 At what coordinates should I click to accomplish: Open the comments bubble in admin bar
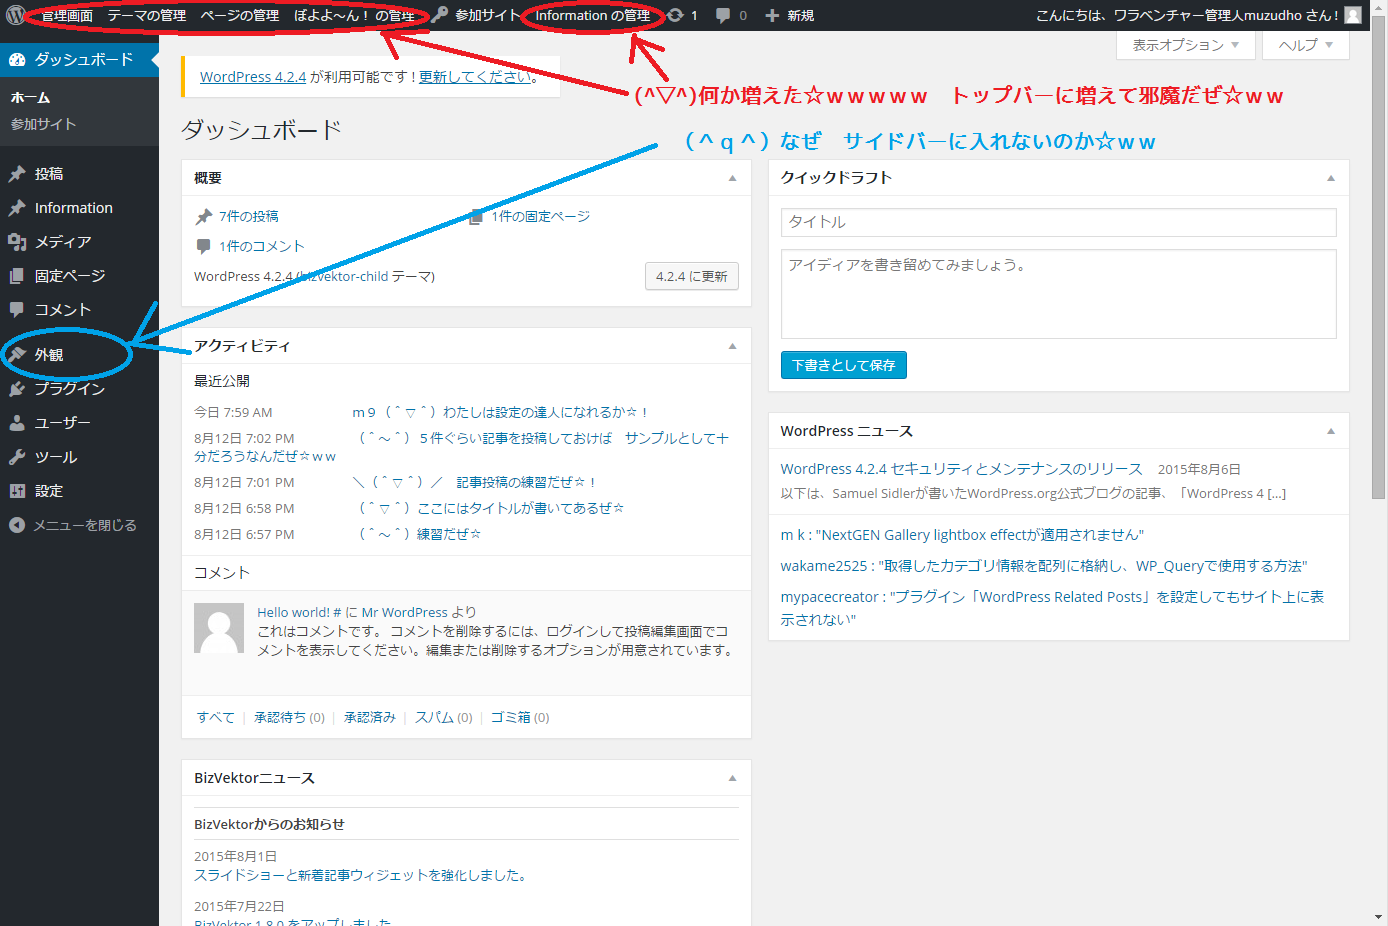pos(724,16)
